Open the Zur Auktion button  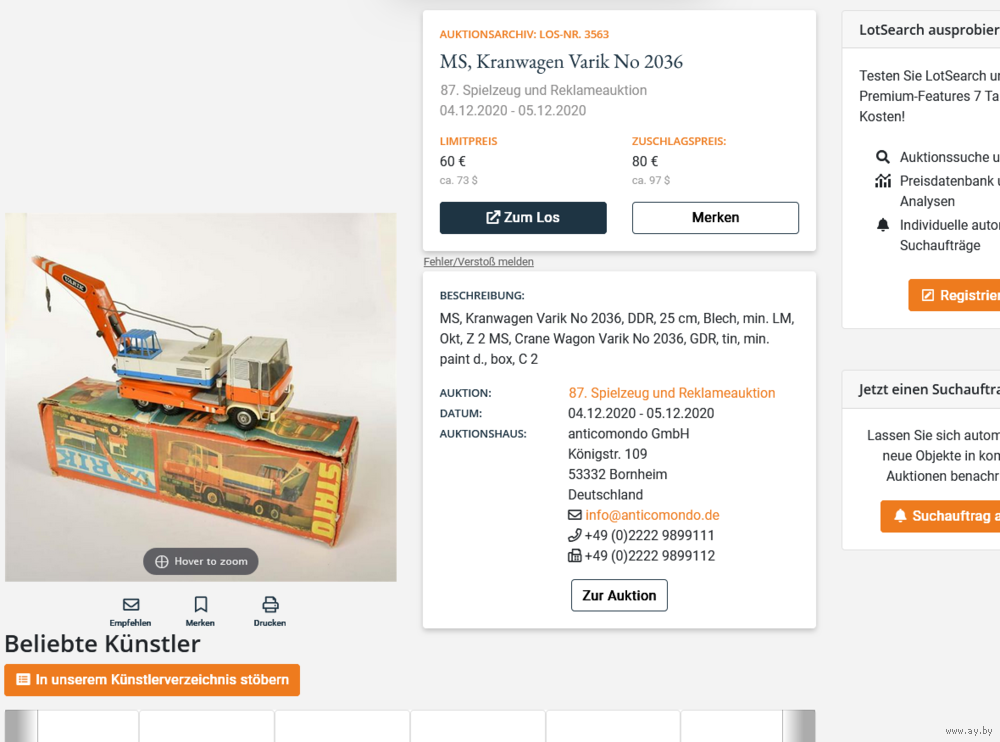[x=619, y=595]
